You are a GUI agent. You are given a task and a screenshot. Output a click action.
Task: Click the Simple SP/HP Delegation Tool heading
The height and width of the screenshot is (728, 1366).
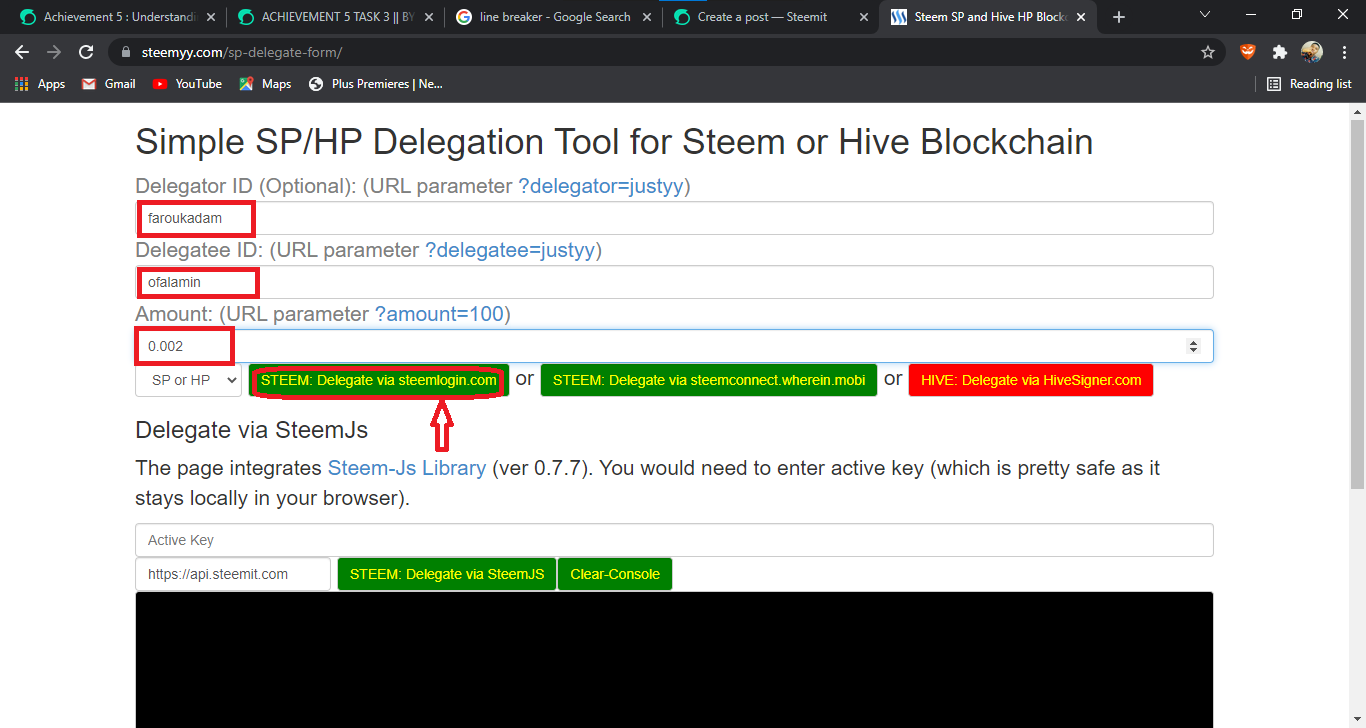614,142
